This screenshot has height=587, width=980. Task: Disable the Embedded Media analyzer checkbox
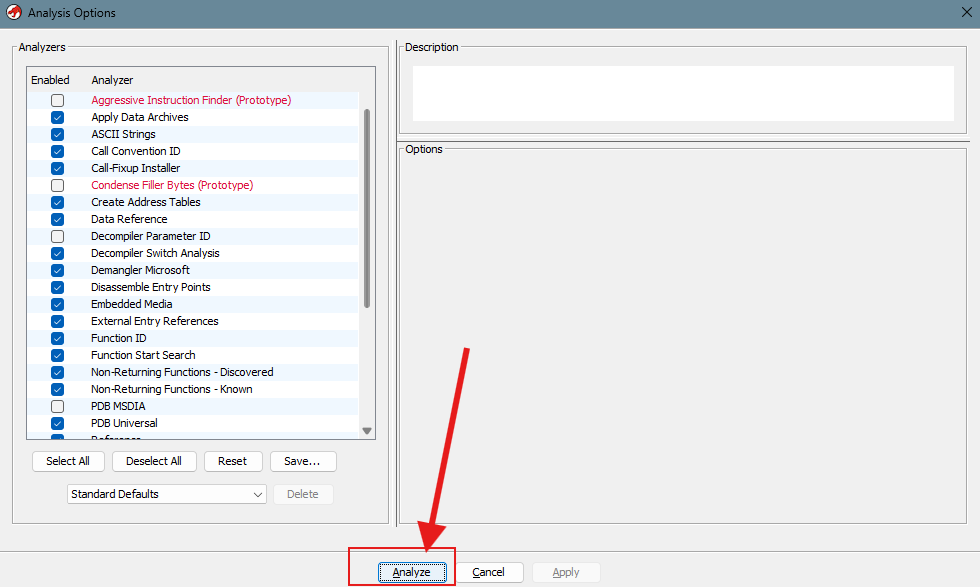click(x=57, y=304)
